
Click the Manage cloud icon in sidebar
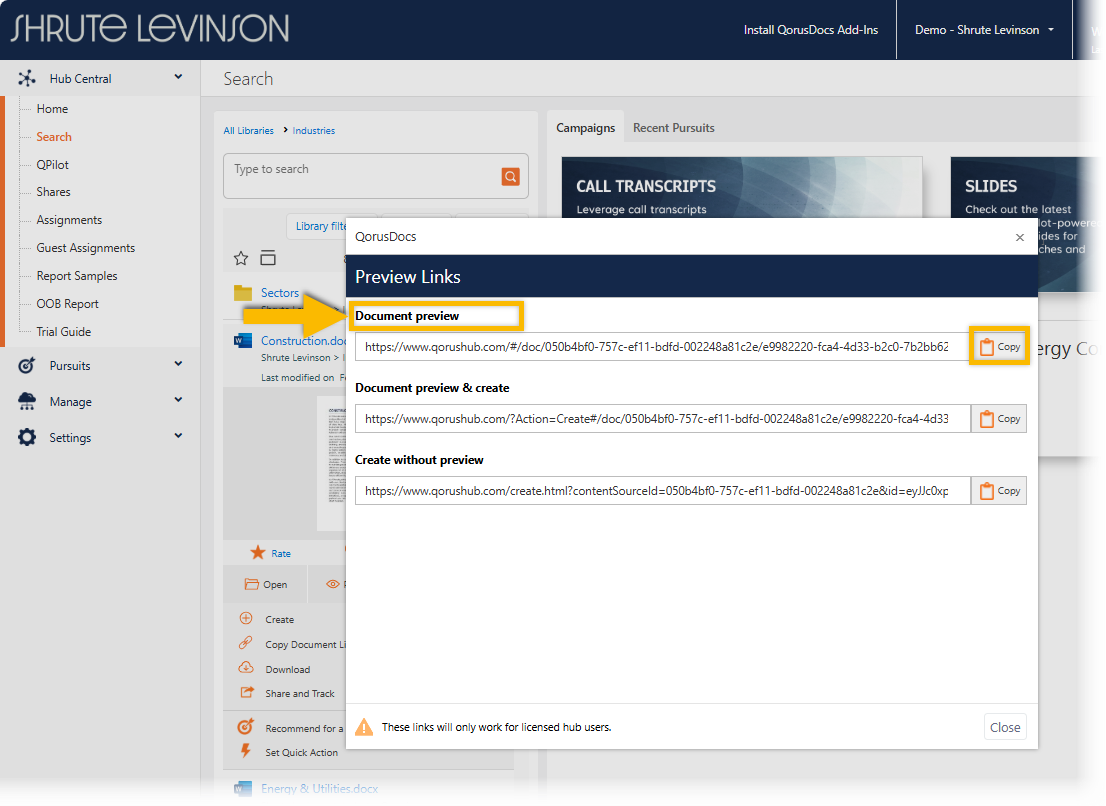(x=27, y=402)
